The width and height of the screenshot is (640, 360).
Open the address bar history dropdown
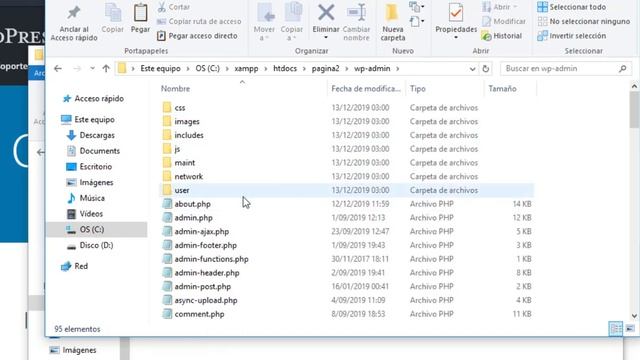coord(472,69)
